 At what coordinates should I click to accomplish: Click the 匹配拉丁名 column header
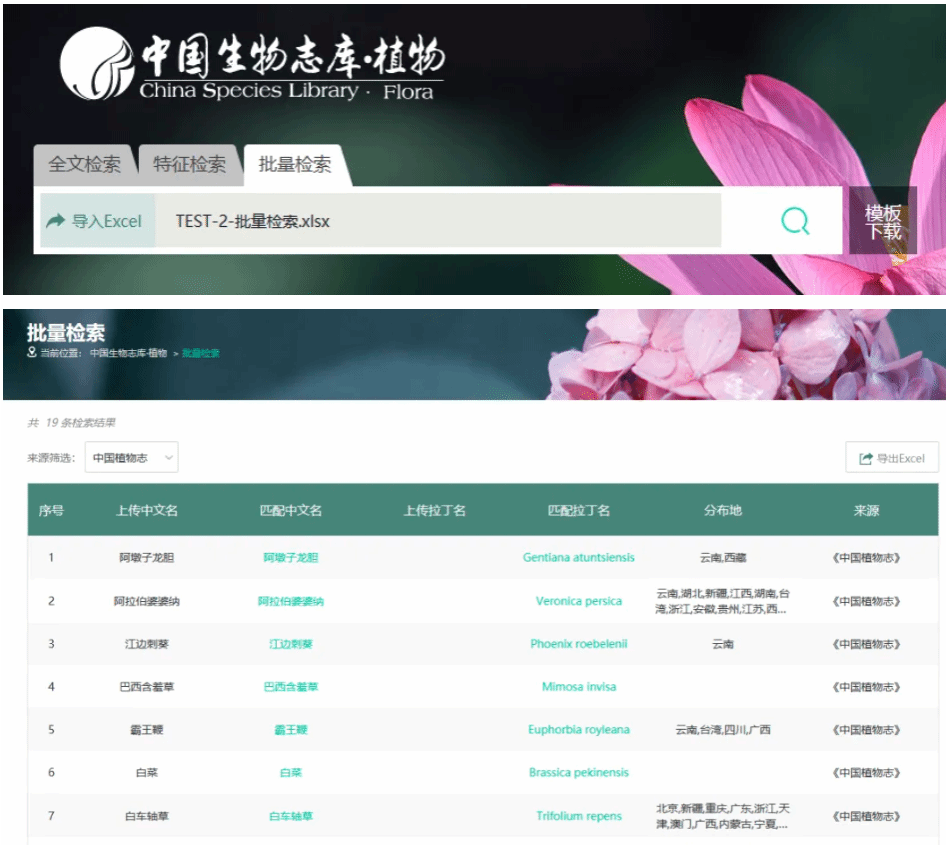(578, 510)
